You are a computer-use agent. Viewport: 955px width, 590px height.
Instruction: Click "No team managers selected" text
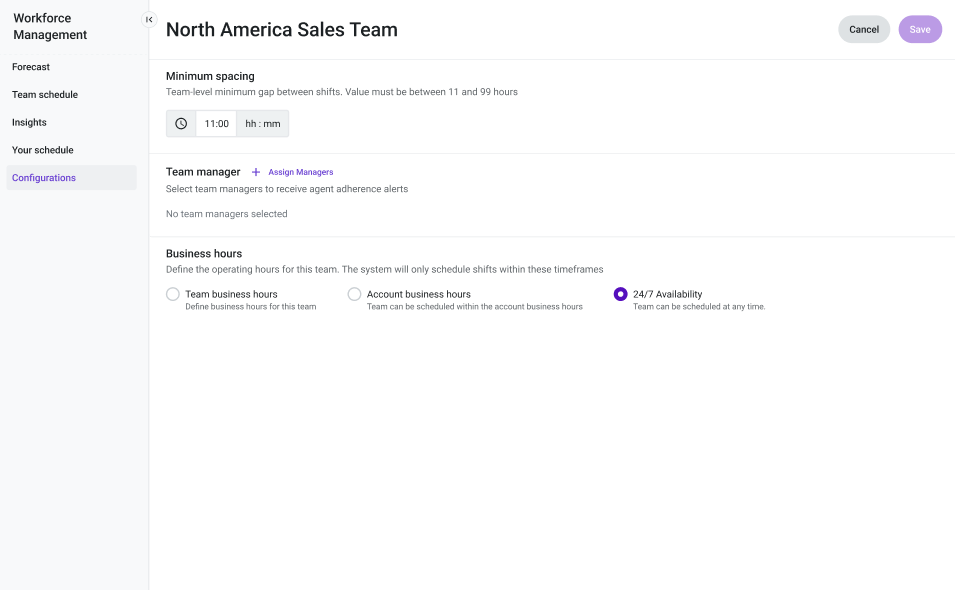tap(227, 214)
